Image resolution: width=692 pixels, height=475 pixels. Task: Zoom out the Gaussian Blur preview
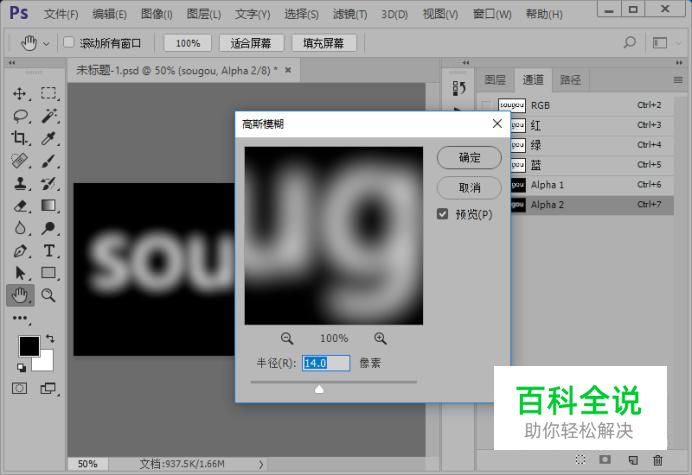tap(287, 339)
